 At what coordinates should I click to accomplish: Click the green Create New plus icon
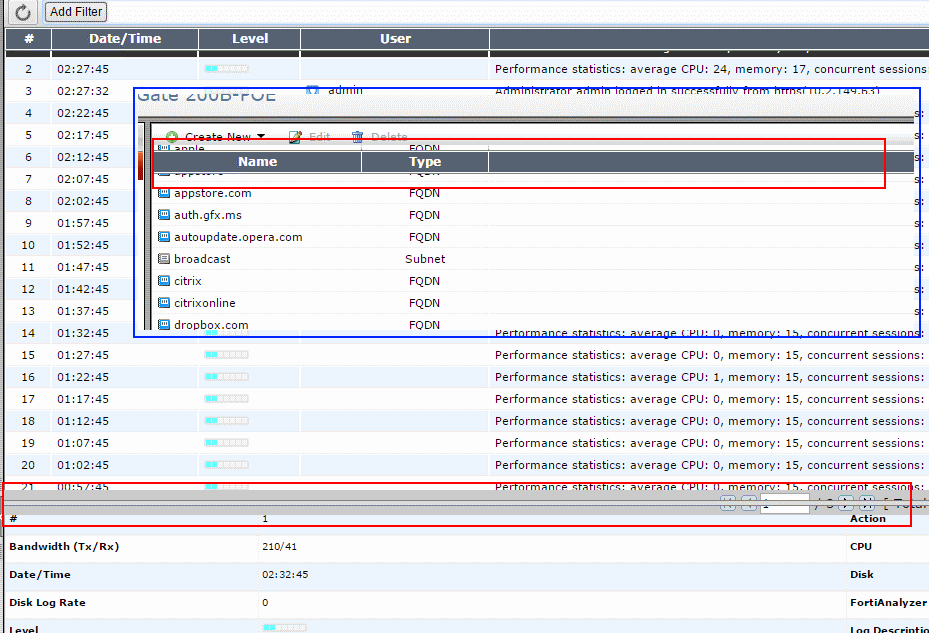[x=172, y=137]
